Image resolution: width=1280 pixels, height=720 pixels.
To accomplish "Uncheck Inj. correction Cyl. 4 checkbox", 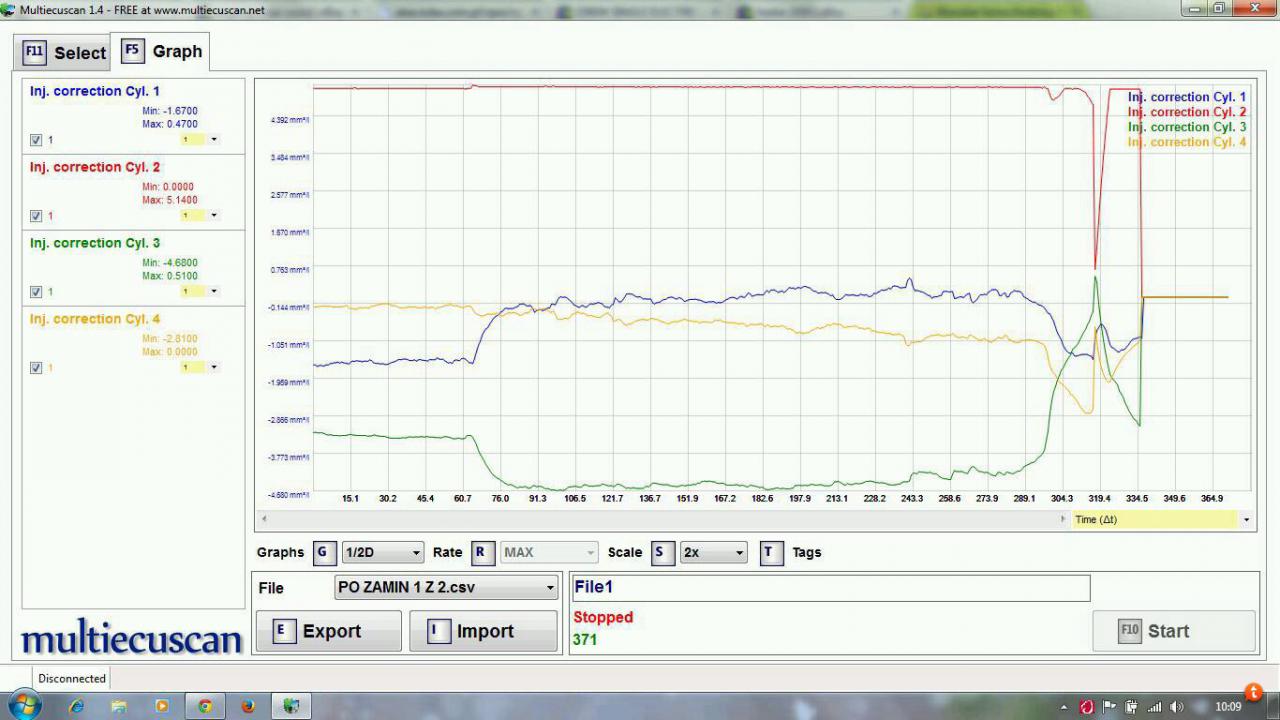I will click(36, 368).
